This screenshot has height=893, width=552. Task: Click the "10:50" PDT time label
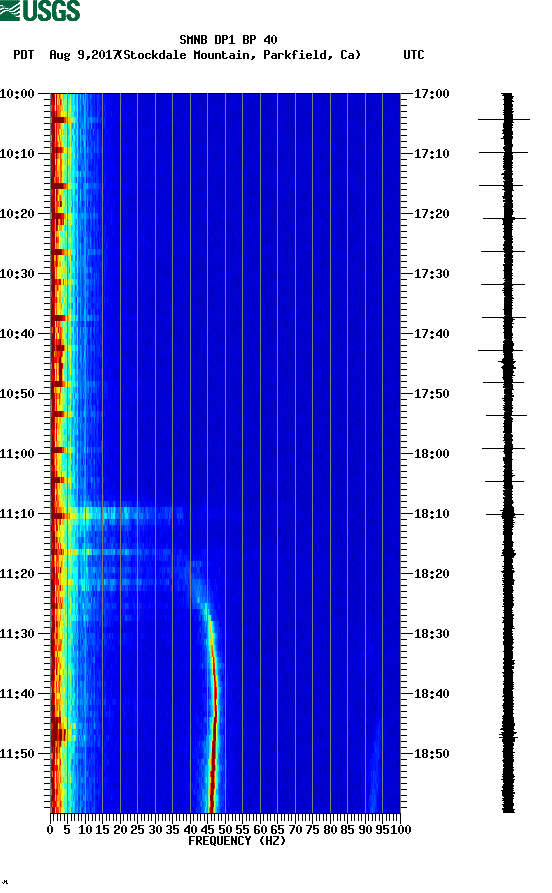(17, 394)
